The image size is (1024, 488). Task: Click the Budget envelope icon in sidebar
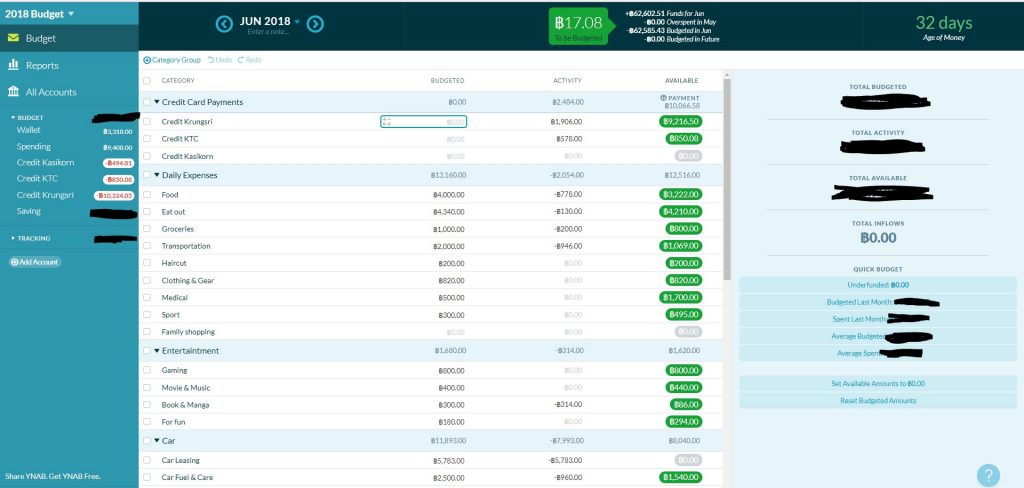[14, 39]
